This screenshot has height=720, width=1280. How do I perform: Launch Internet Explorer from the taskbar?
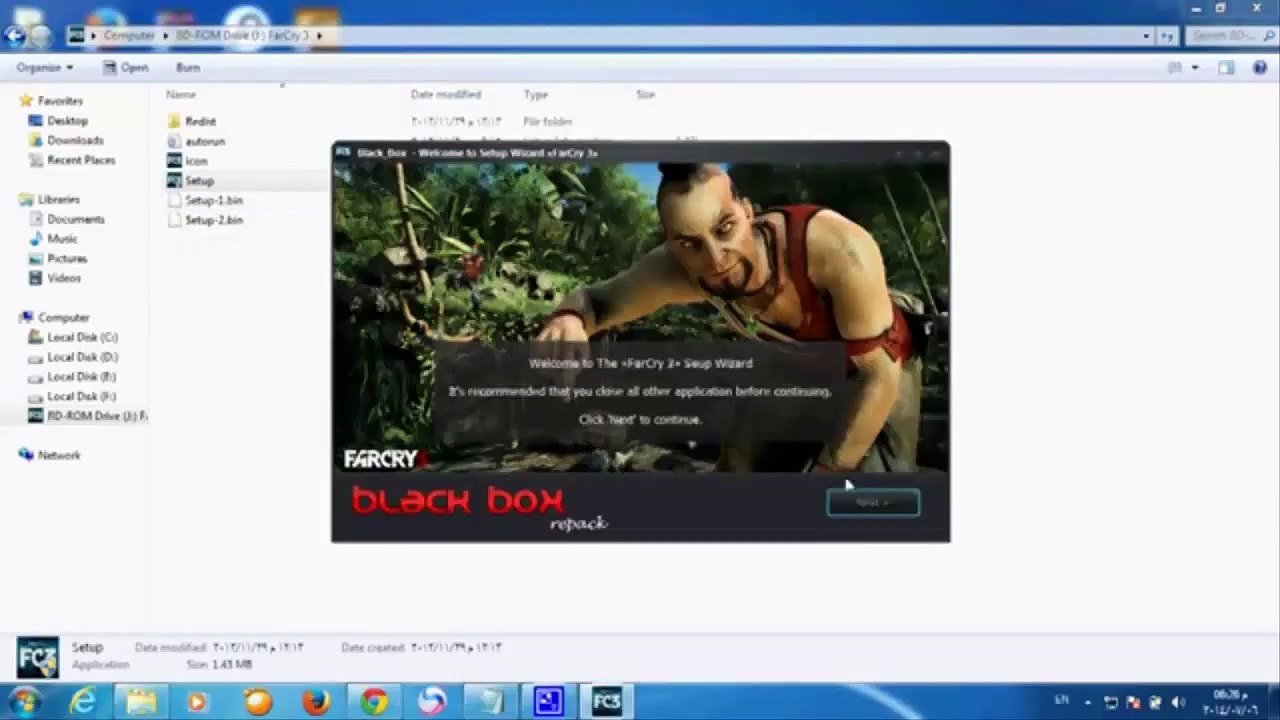pyautogui.click(x=83, y=702)
